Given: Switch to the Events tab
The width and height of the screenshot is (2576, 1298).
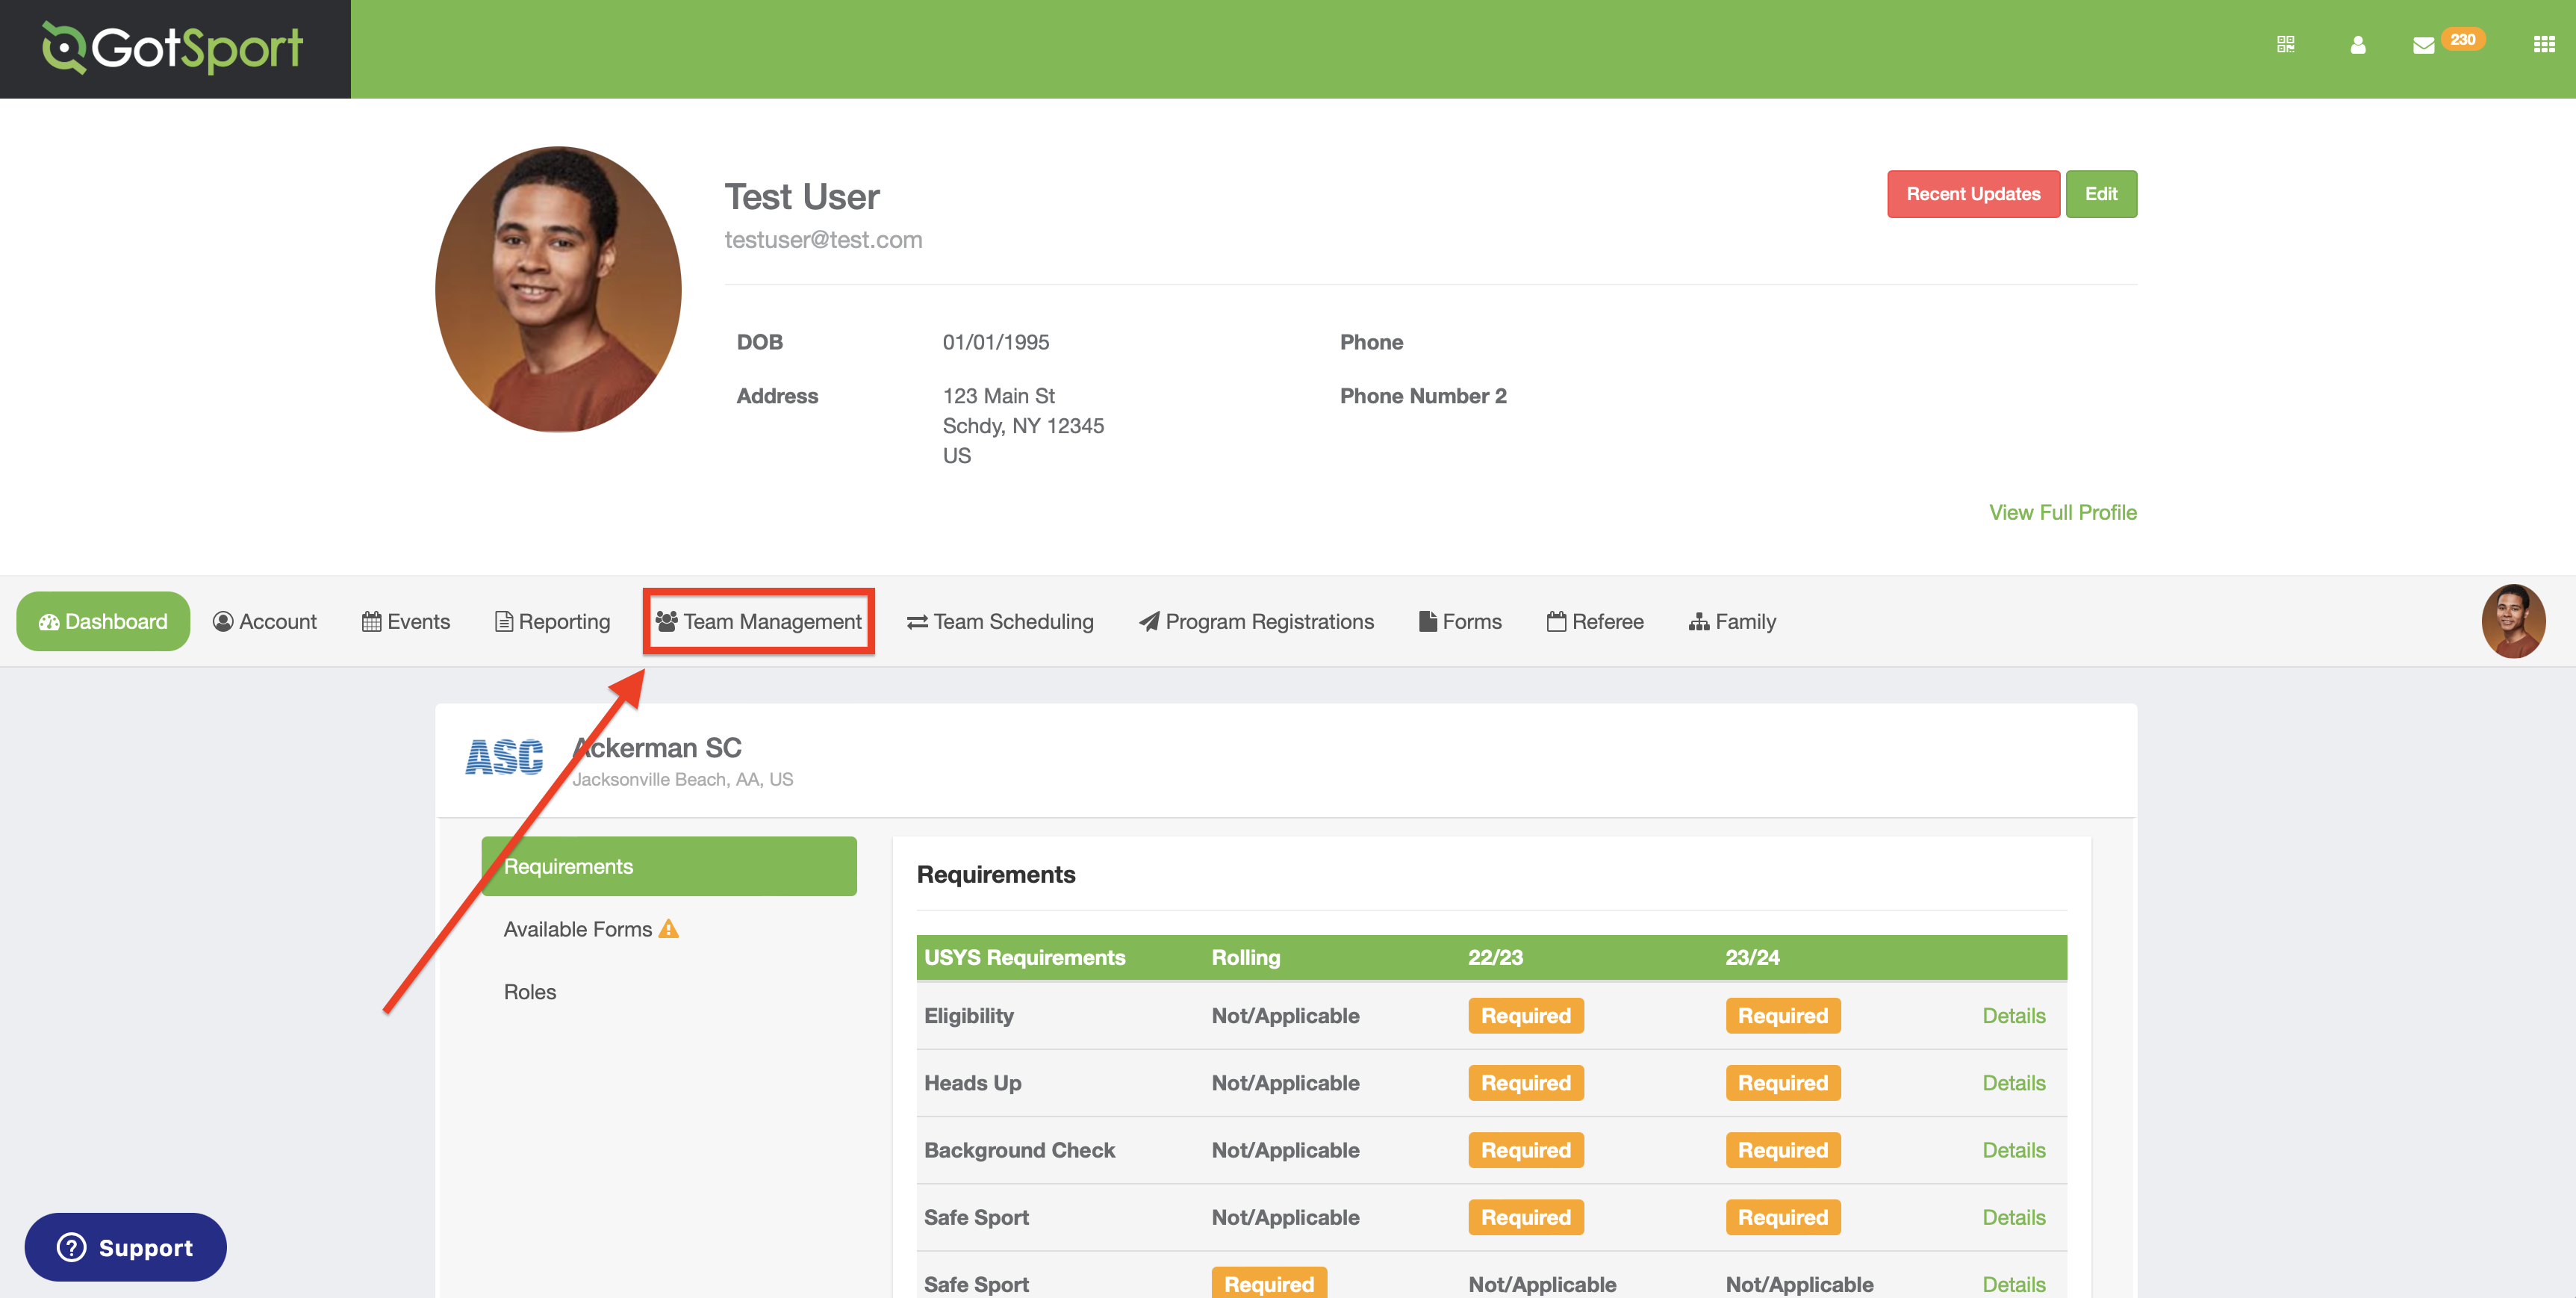Looking at the screenshot, I should (x=406, y=621).
